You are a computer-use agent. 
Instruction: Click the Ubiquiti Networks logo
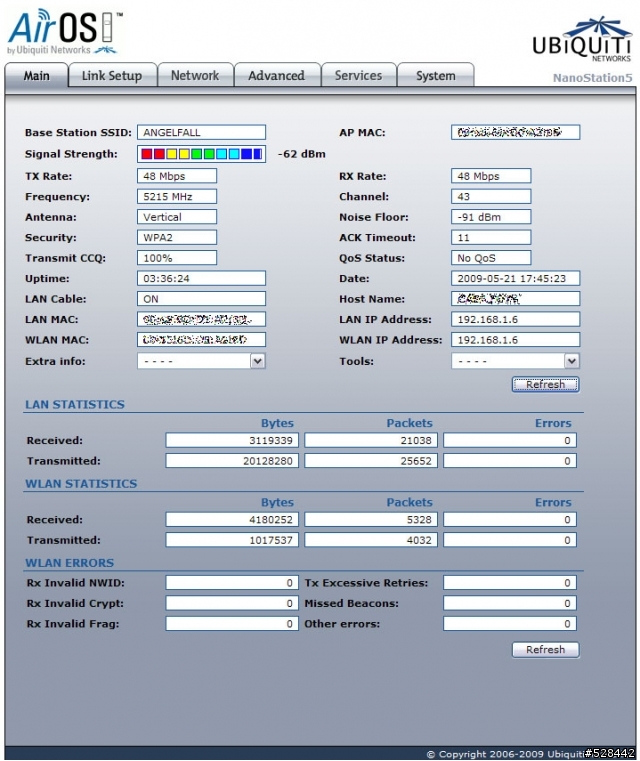click(582, 40)
